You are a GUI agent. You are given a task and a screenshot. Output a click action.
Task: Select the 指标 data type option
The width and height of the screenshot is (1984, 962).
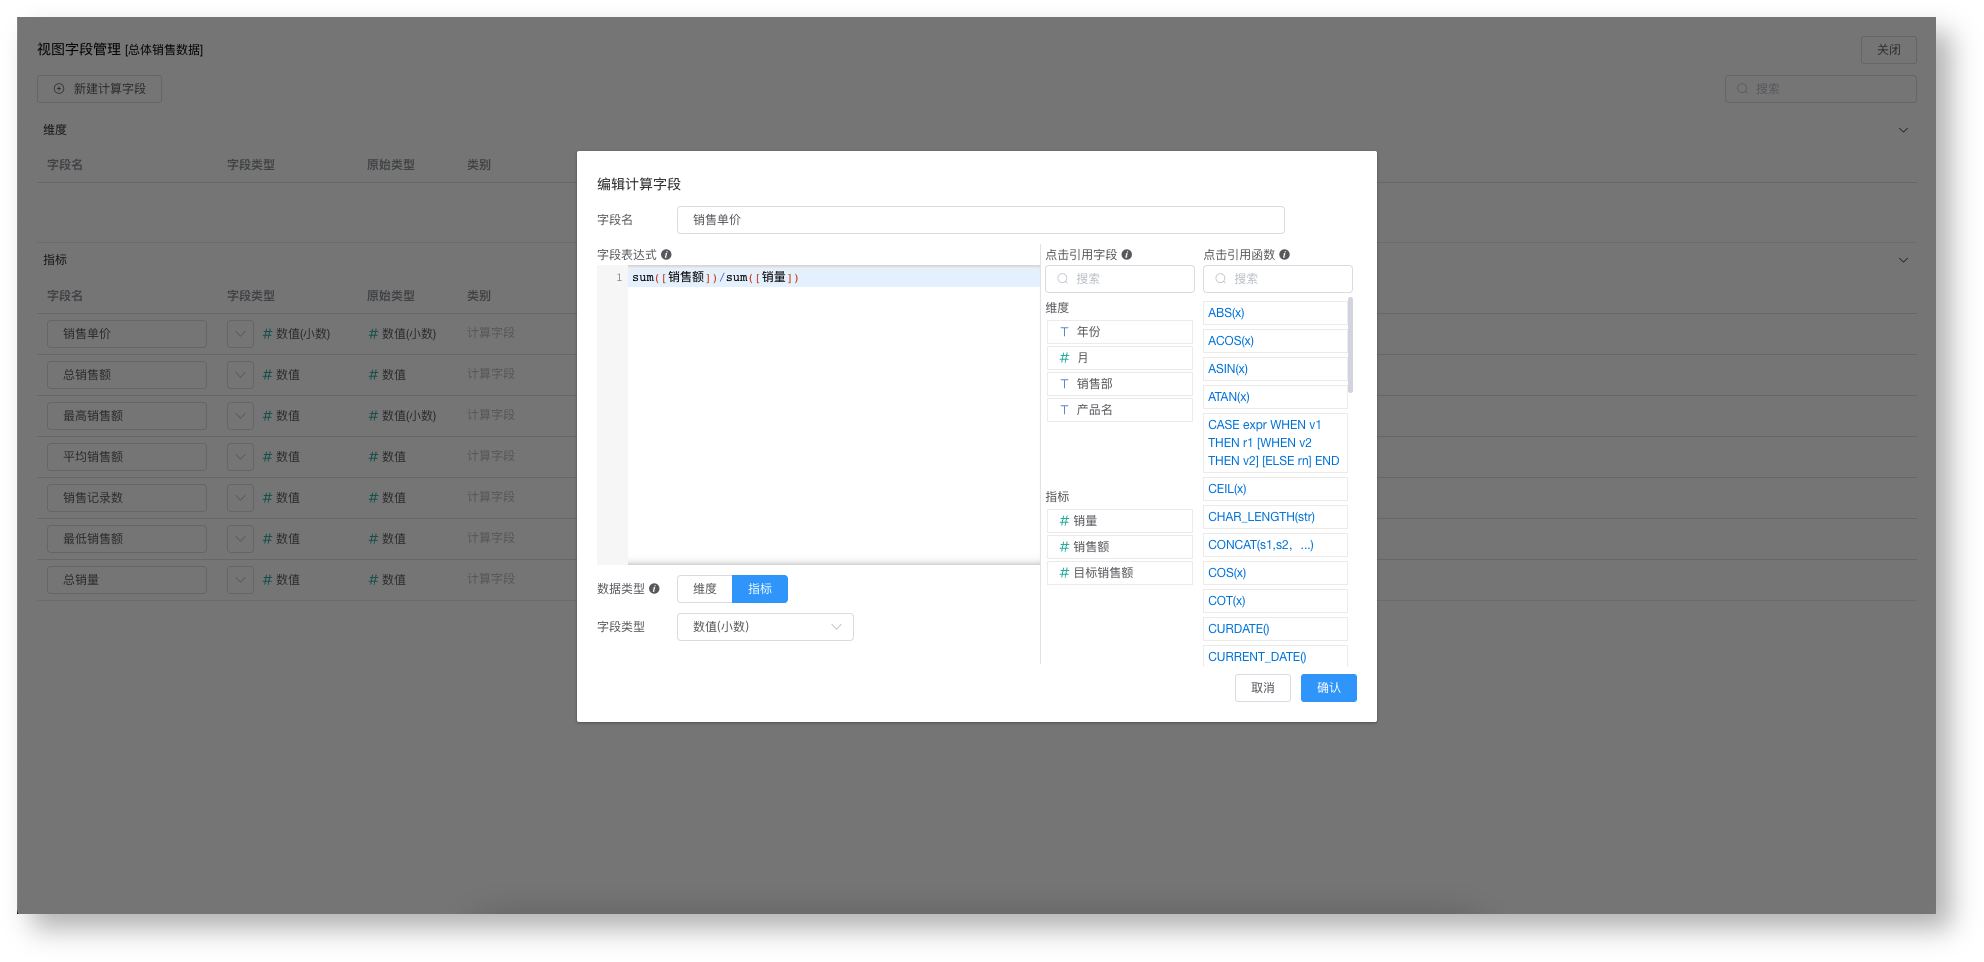pos(760,589)
